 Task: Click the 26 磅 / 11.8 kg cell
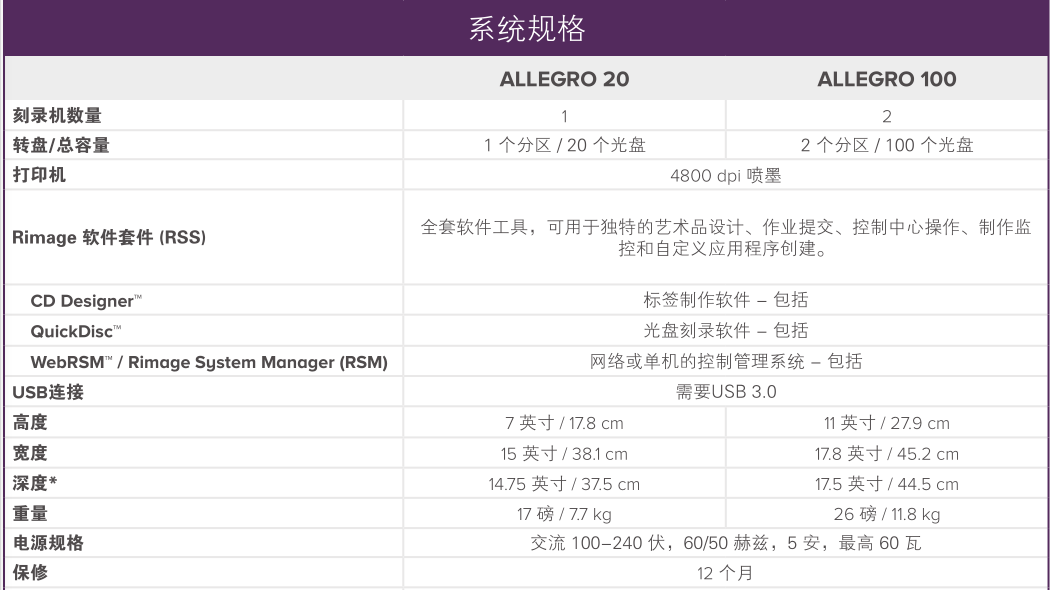tap(886, 514)
